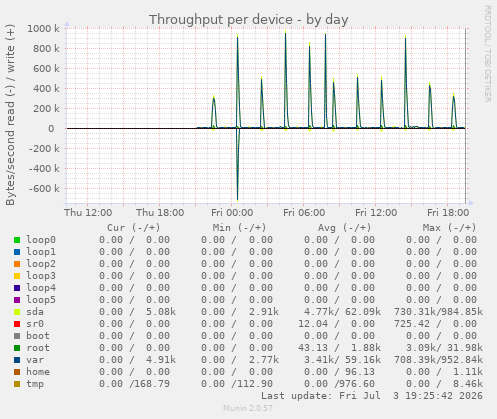Click the 'Avg (-/+)' column header

(344, 228)
